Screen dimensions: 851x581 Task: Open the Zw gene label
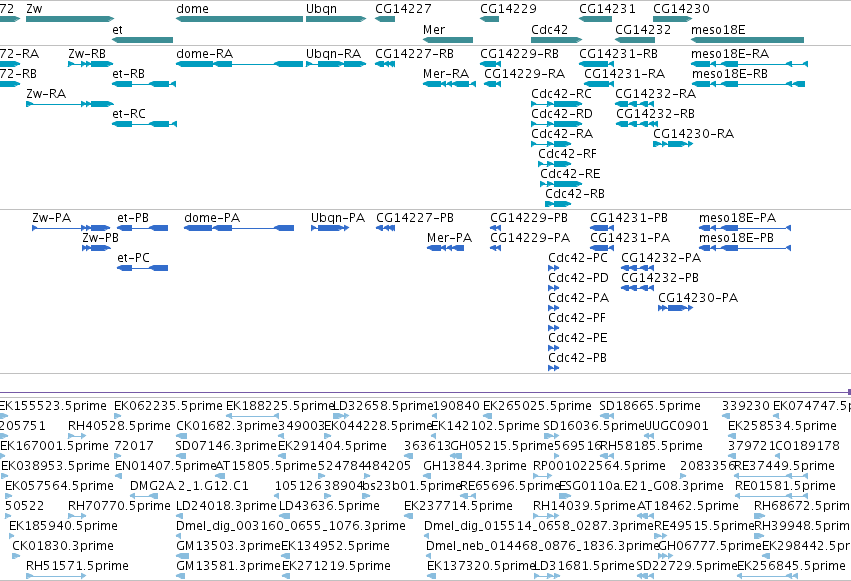pos(34,9)
